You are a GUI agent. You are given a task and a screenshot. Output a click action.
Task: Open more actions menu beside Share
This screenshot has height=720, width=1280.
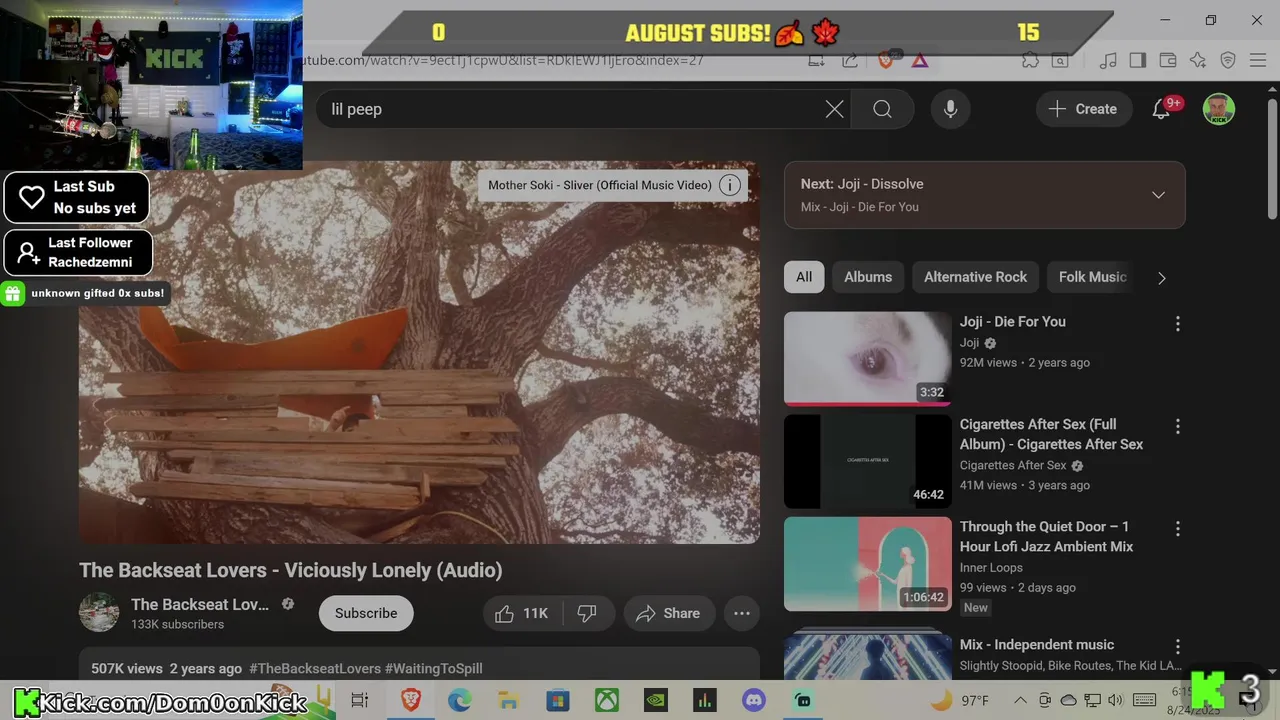[742, 613]
